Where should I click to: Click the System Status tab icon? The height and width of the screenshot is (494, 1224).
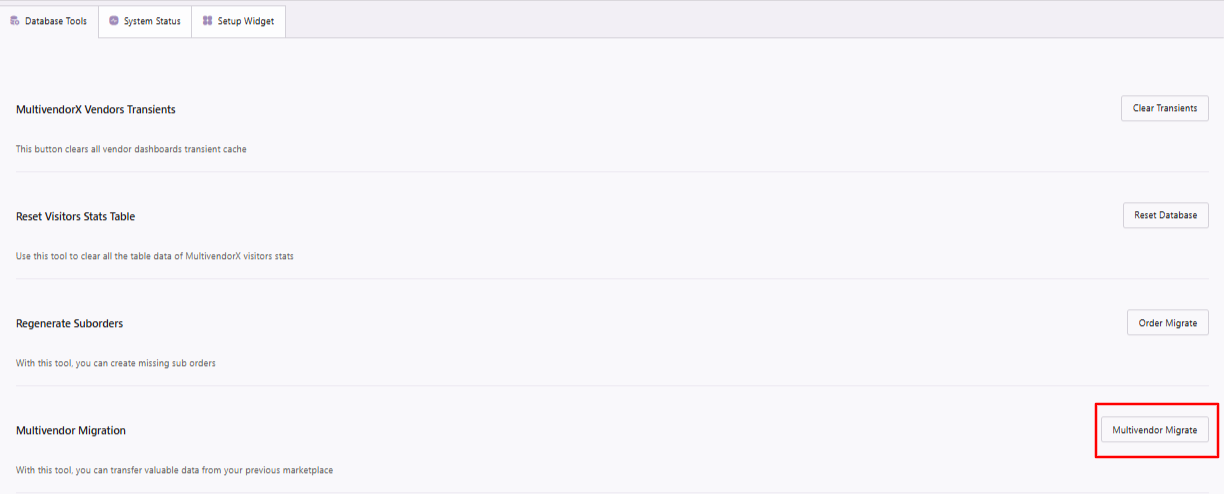pyautogui.click(x=114, y=21)
